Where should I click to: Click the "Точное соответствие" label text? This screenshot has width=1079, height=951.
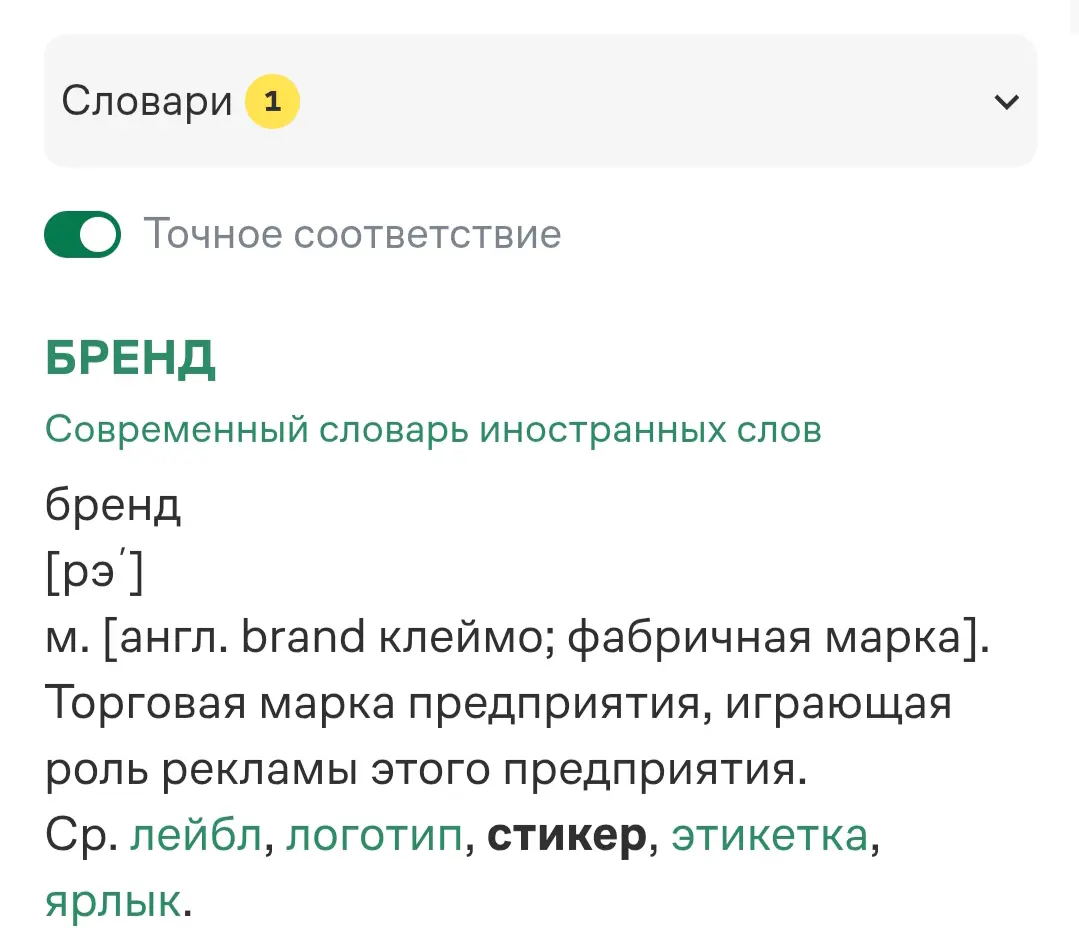point(351,234)
